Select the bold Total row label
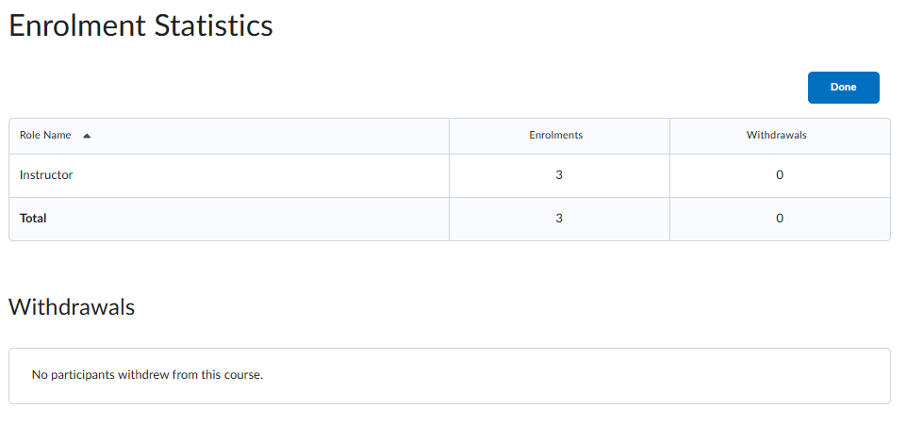 (33, 218)
